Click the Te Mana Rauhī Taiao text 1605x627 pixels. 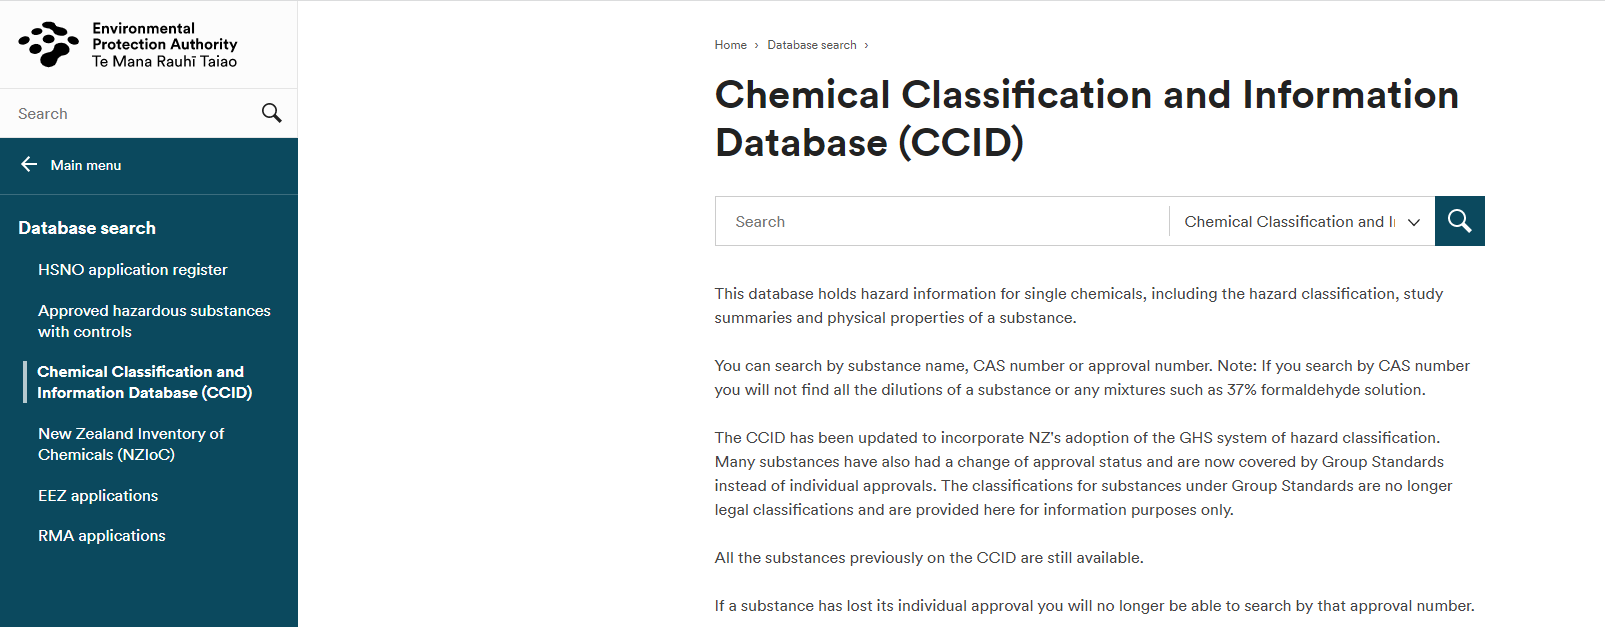165,62
